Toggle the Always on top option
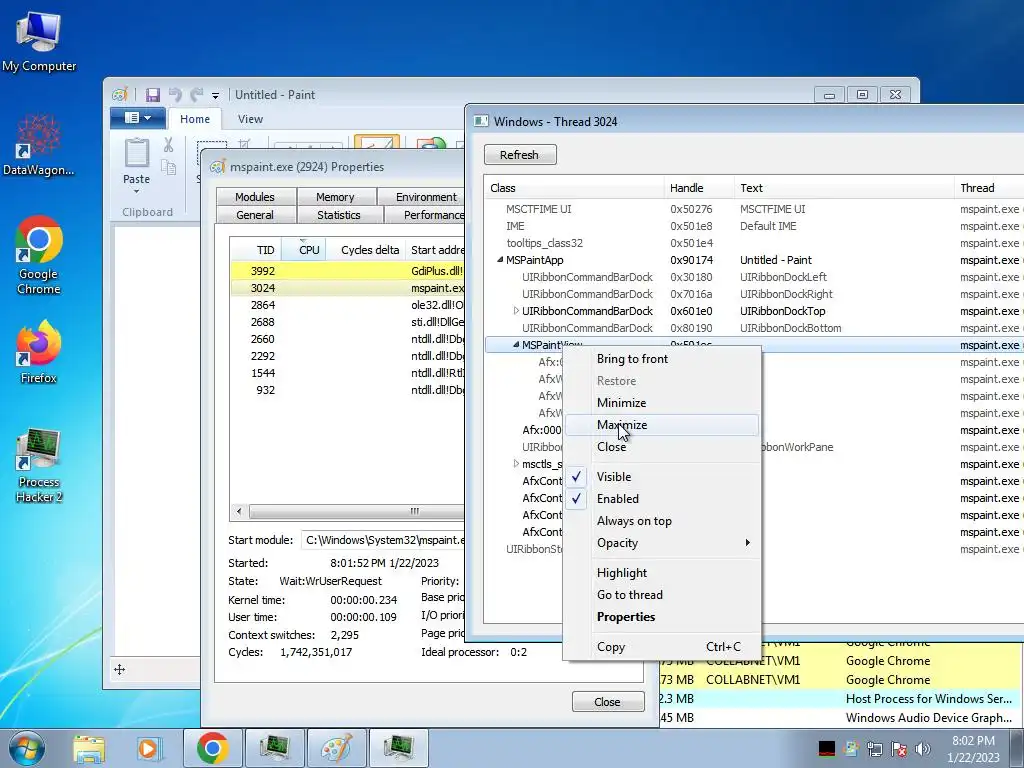1024x768 pixels. 662,521
